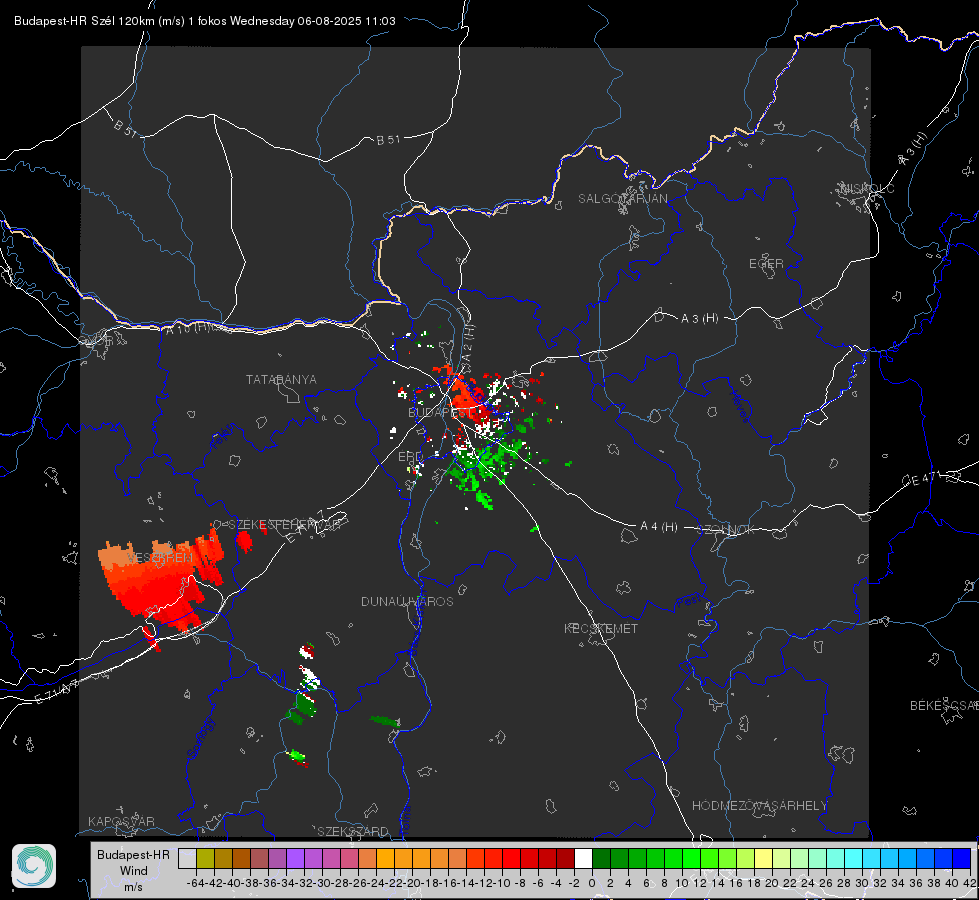Pick the purple swatch between -34 and -32

295,858
